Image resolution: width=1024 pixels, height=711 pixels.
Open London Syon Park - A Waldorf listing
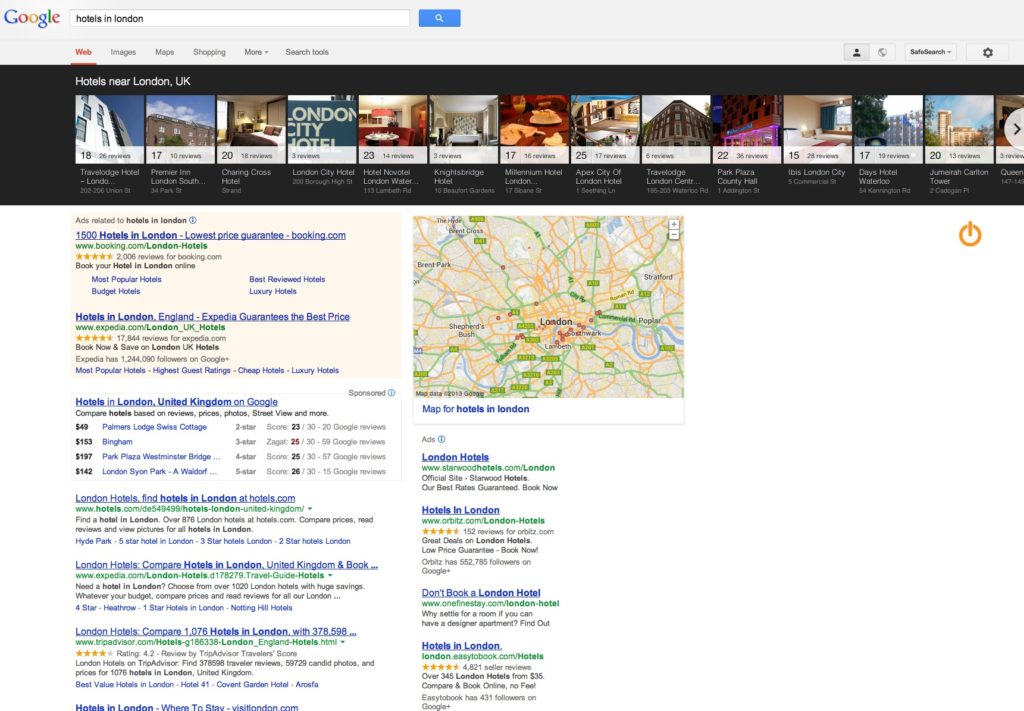[x=159, y=471]
